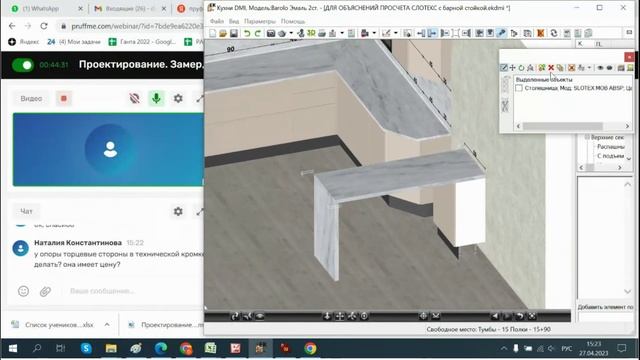
Task: Click the fit-to-screen icon at the viewport bar end
Action: tap(532, 316)
